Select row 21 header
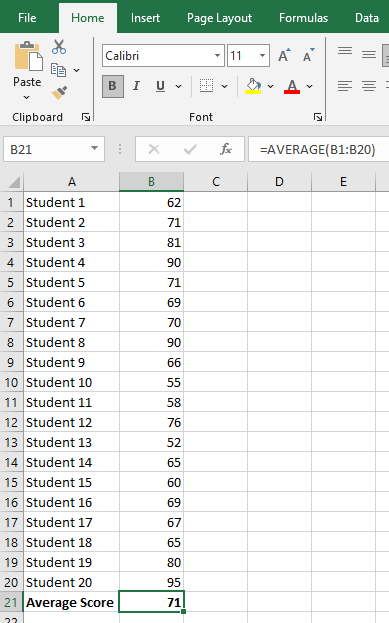 click(11, 603)
